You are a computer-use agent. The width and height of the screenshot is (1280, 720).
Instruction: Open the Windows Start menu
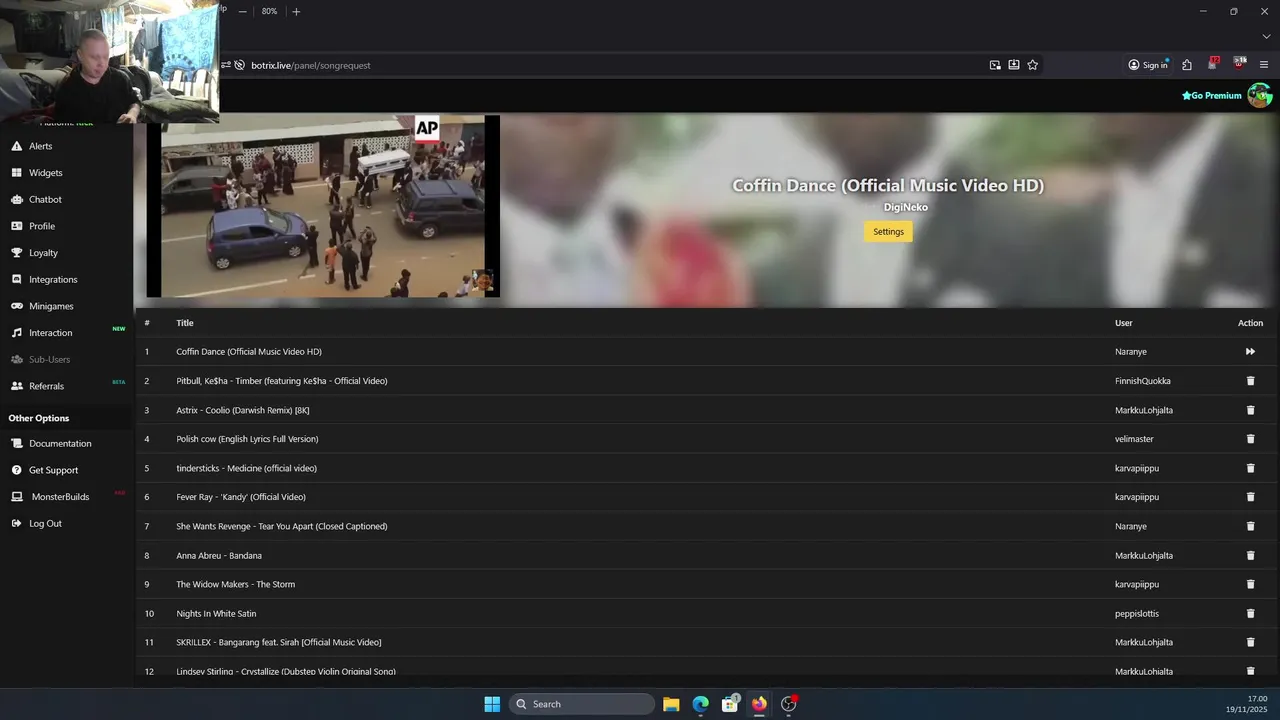click(492, 704)
